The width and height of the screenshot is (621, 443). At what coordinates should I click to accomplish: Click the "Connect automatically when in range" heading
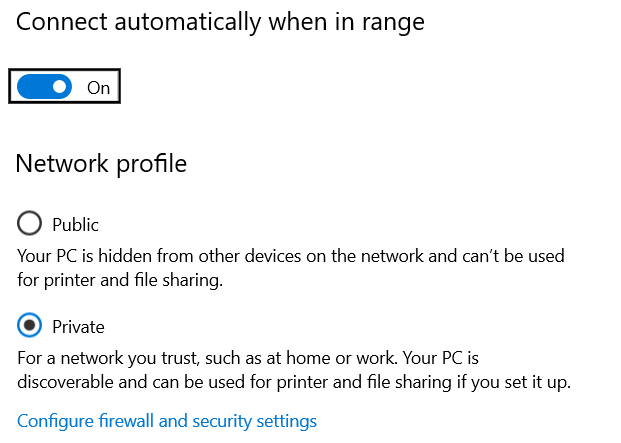click(x=220, y=23)
